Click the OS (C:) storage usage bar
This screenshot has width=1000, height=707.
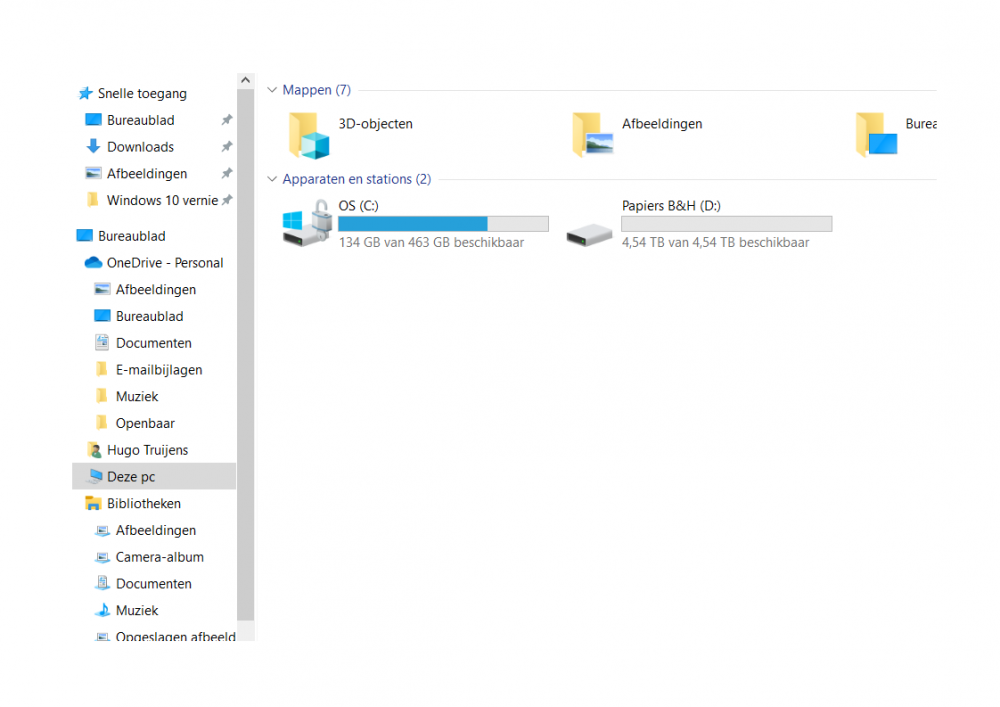(442, 223)
